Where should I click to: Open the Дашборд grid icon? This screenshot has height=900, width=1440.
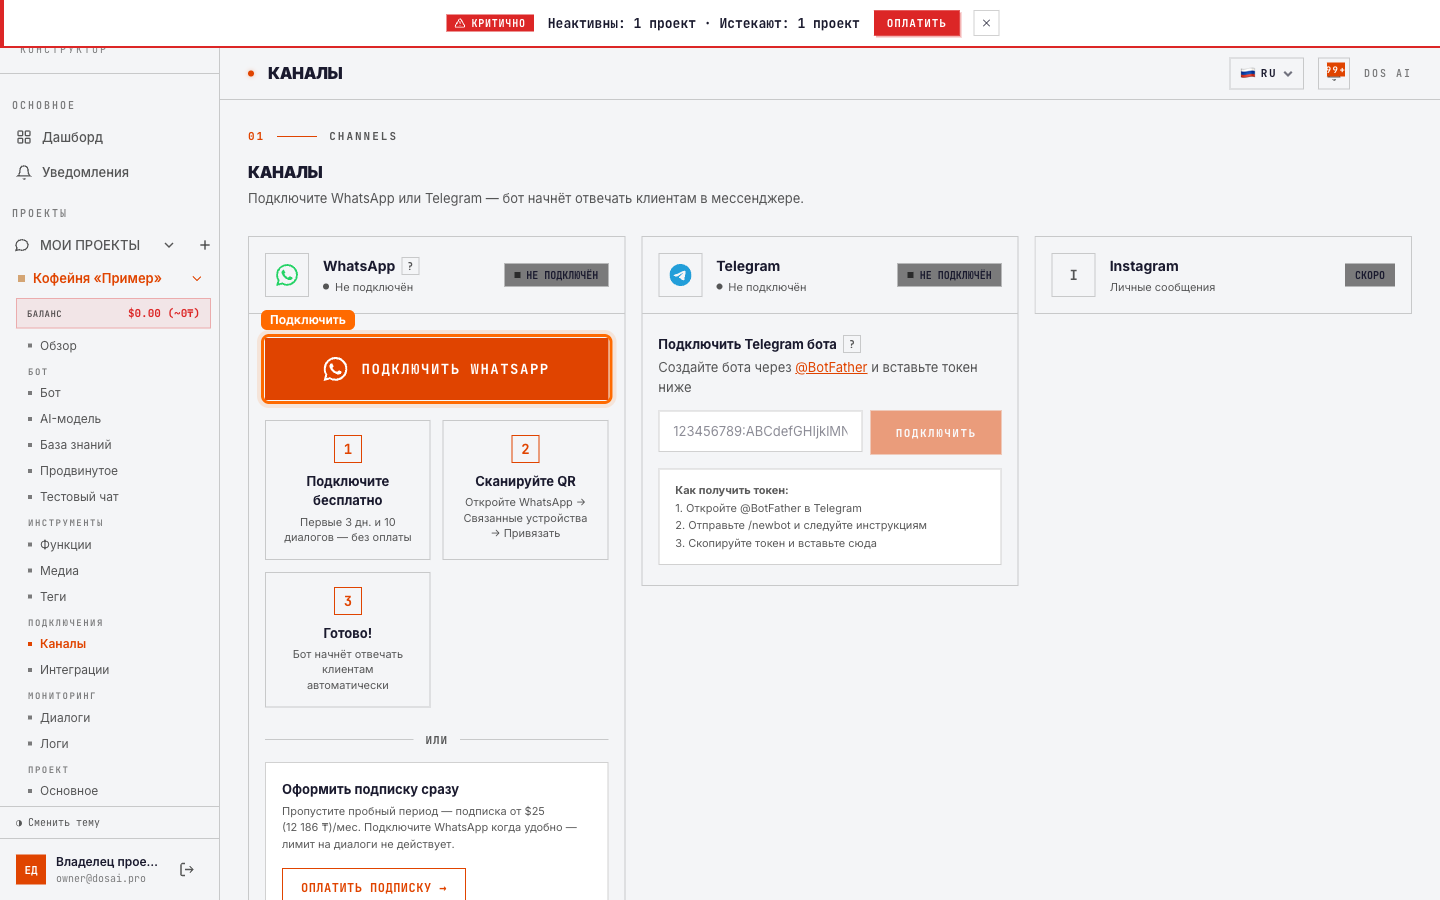click(24, 137)
